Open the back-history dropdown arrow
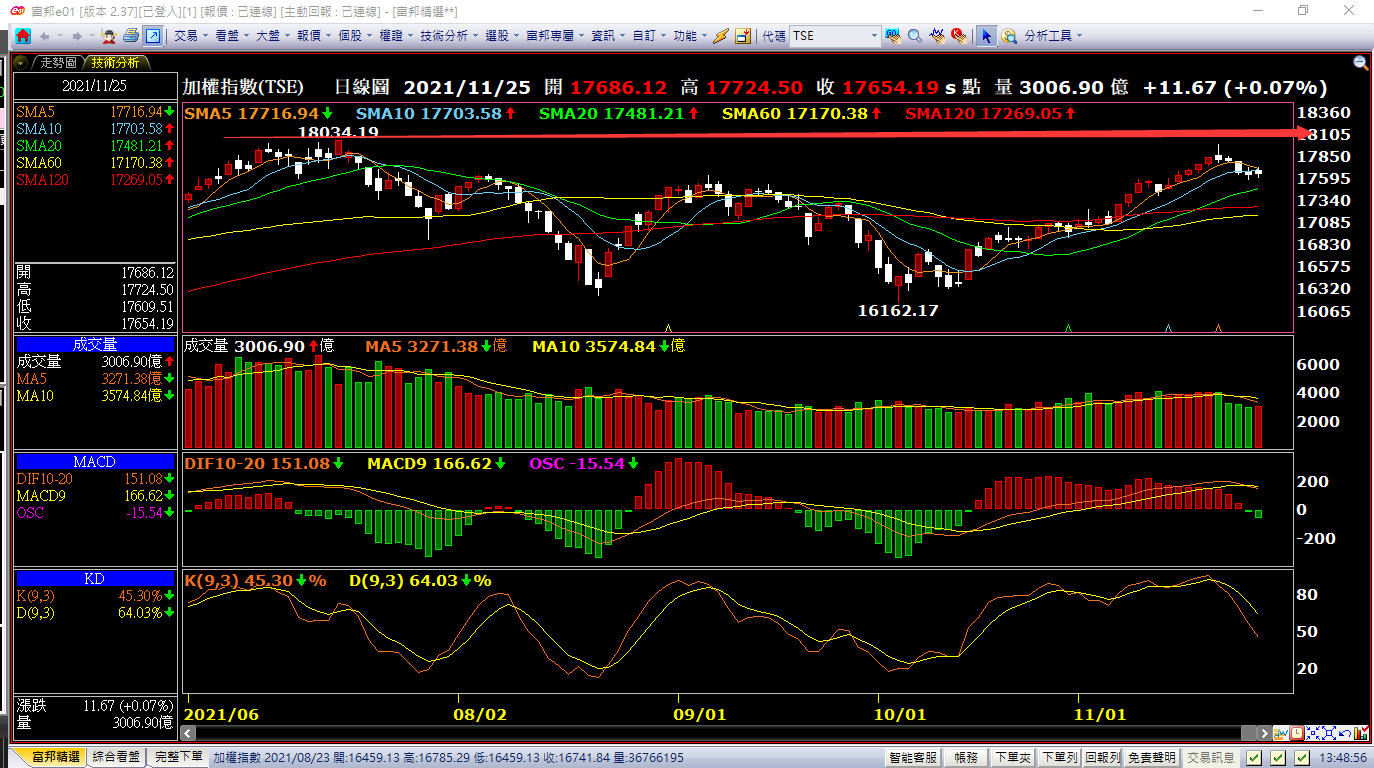Screen dimensions: 1374x768 60,36
